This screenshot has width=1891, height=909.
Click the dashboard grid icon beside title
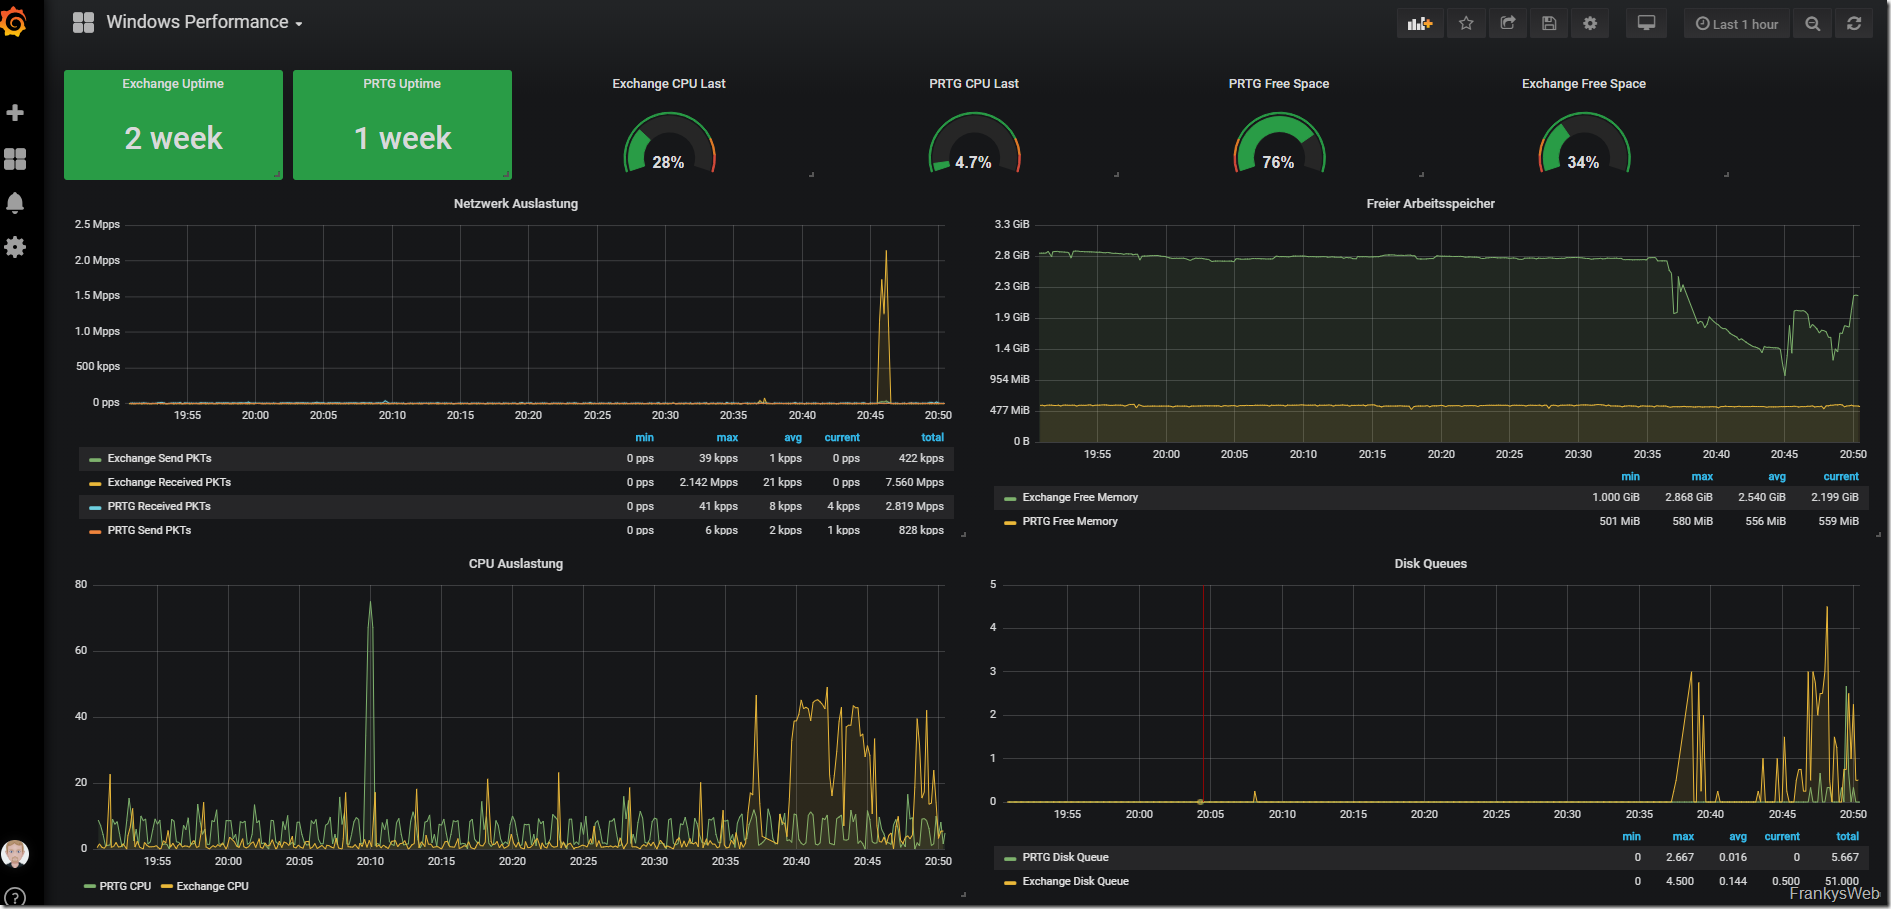coord(83,22)
